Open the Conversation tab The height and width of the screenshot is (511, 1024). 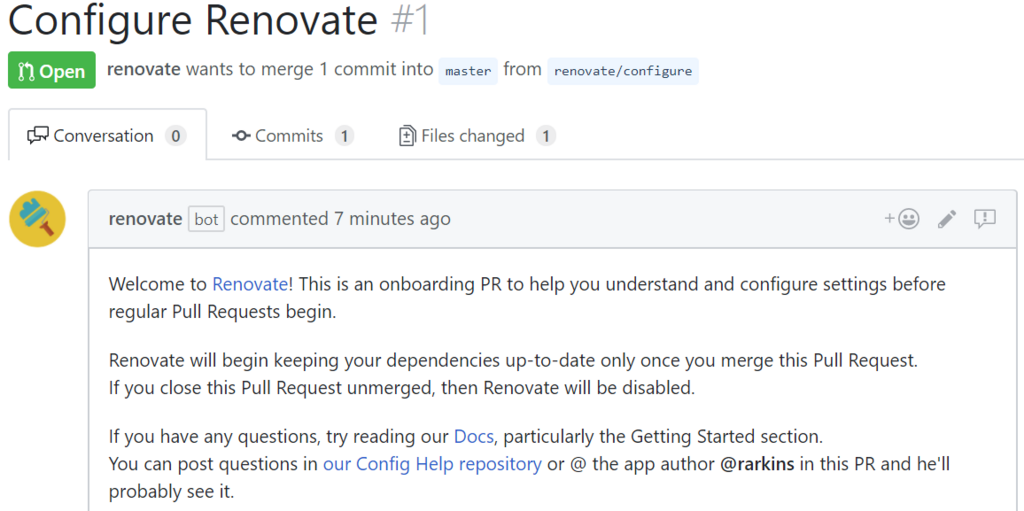pyautogui.click(x=108, y=136)
